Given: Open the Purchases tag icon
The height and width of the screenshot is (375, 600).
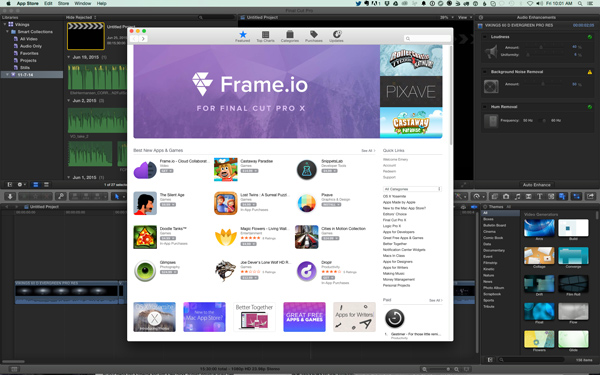Looking at the screenshot, I should [x=314, y=36].
